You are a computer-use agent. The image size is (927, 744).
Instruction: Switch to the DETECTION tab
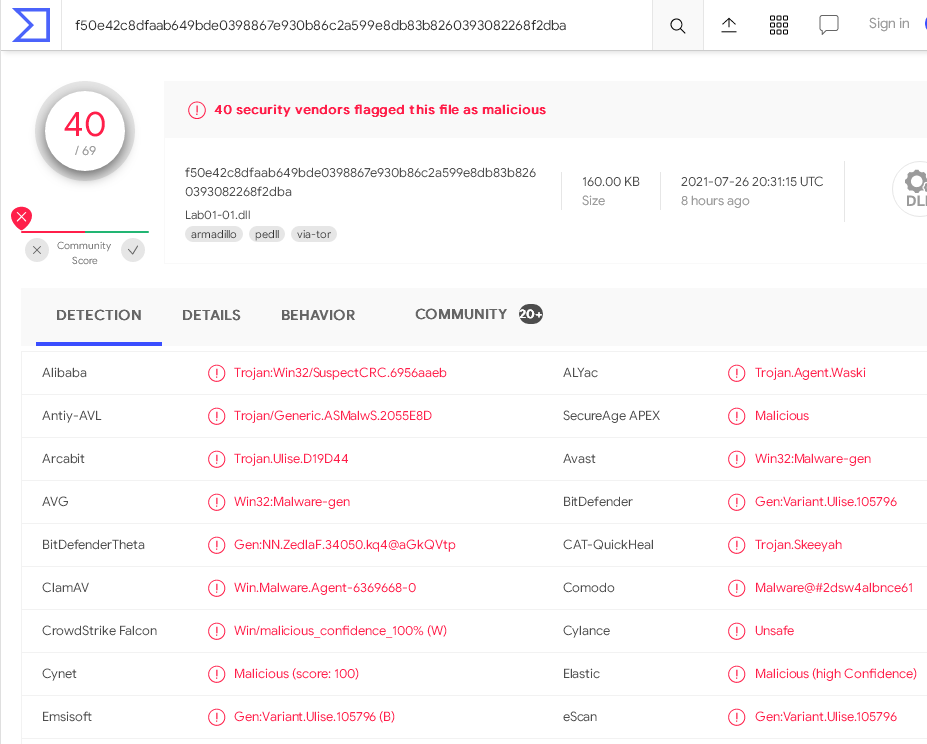tap(99, 315)
